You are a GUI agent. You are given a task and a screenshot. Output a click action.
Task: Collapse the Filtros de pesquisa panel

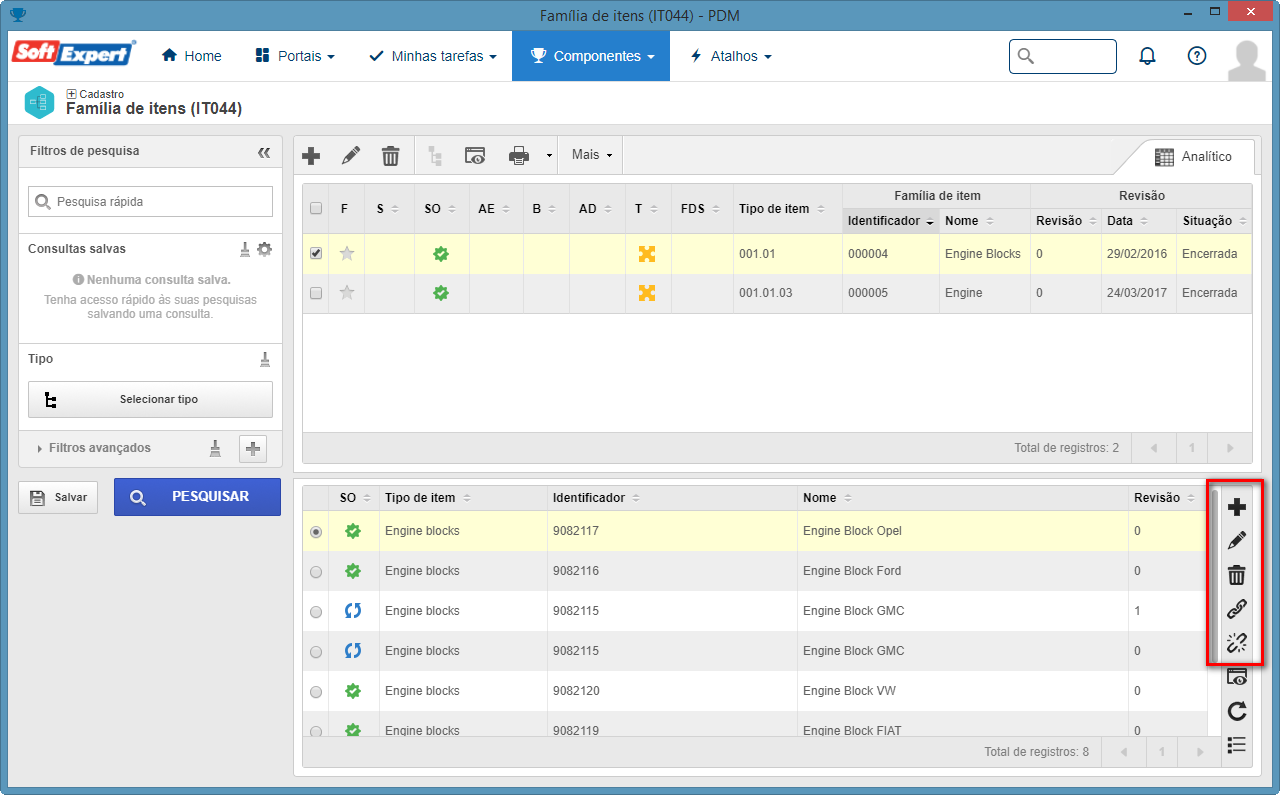[264, 152]
